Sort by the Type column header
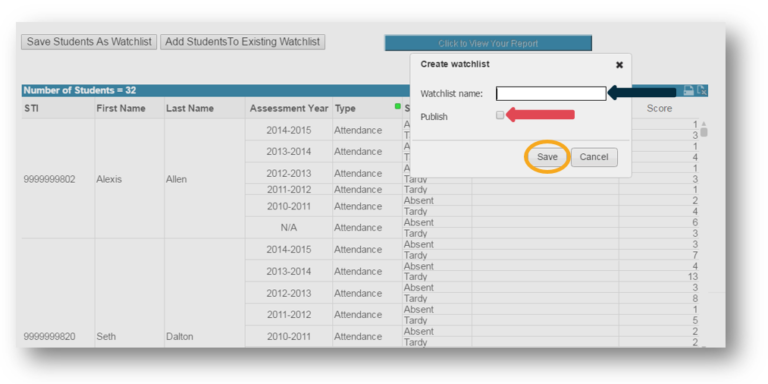Image resolution: width=768 pixels, height=384 pixels. click(x=345, y=108)
